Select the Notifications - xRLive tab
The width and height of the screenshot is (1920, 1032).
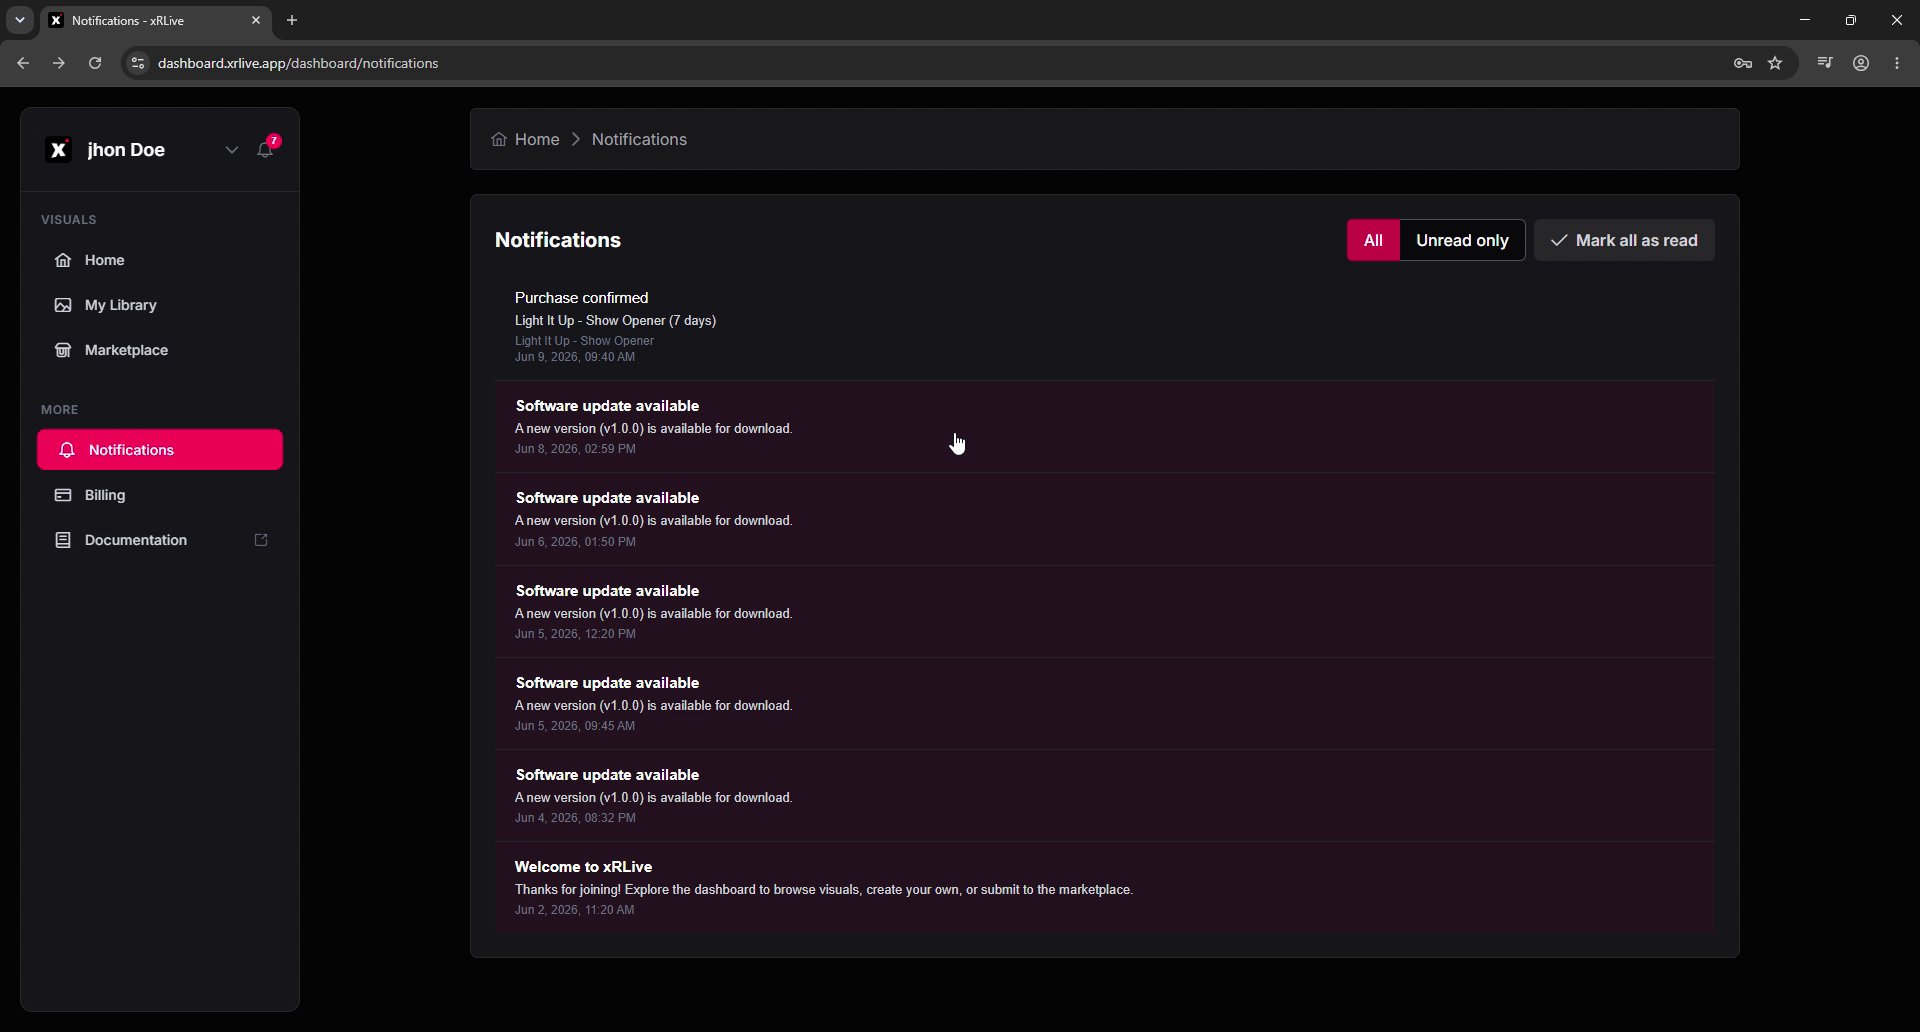(155, 20)
